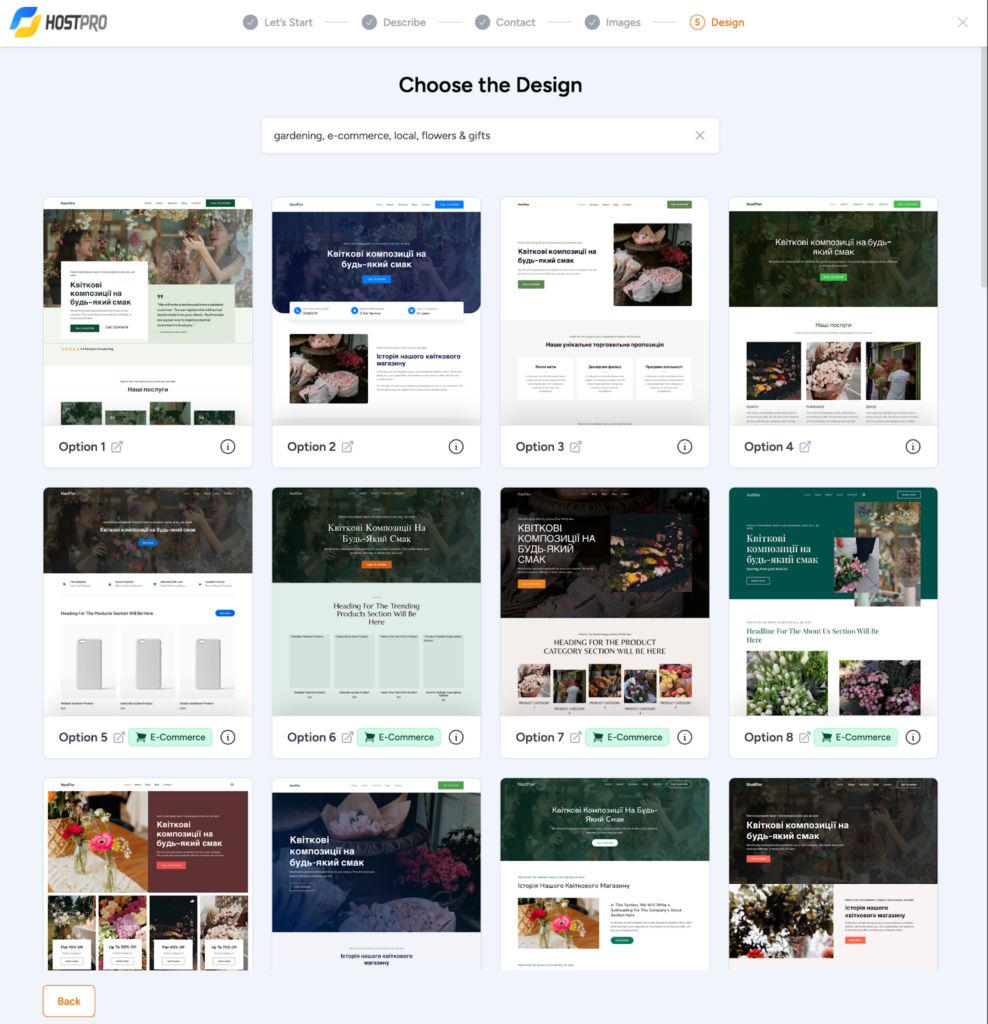Open Option 8 external preview icon

(x=805, y=737)
